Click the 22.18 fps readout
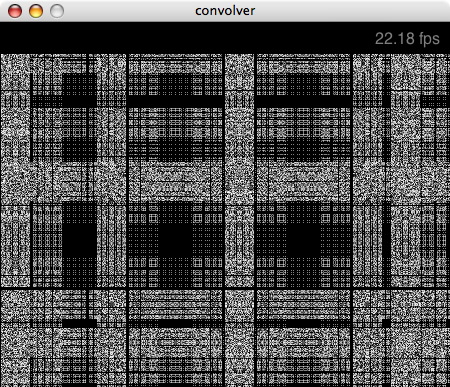Image resolution: width=450 pixels, height=387 pixels. click(407, 39)
